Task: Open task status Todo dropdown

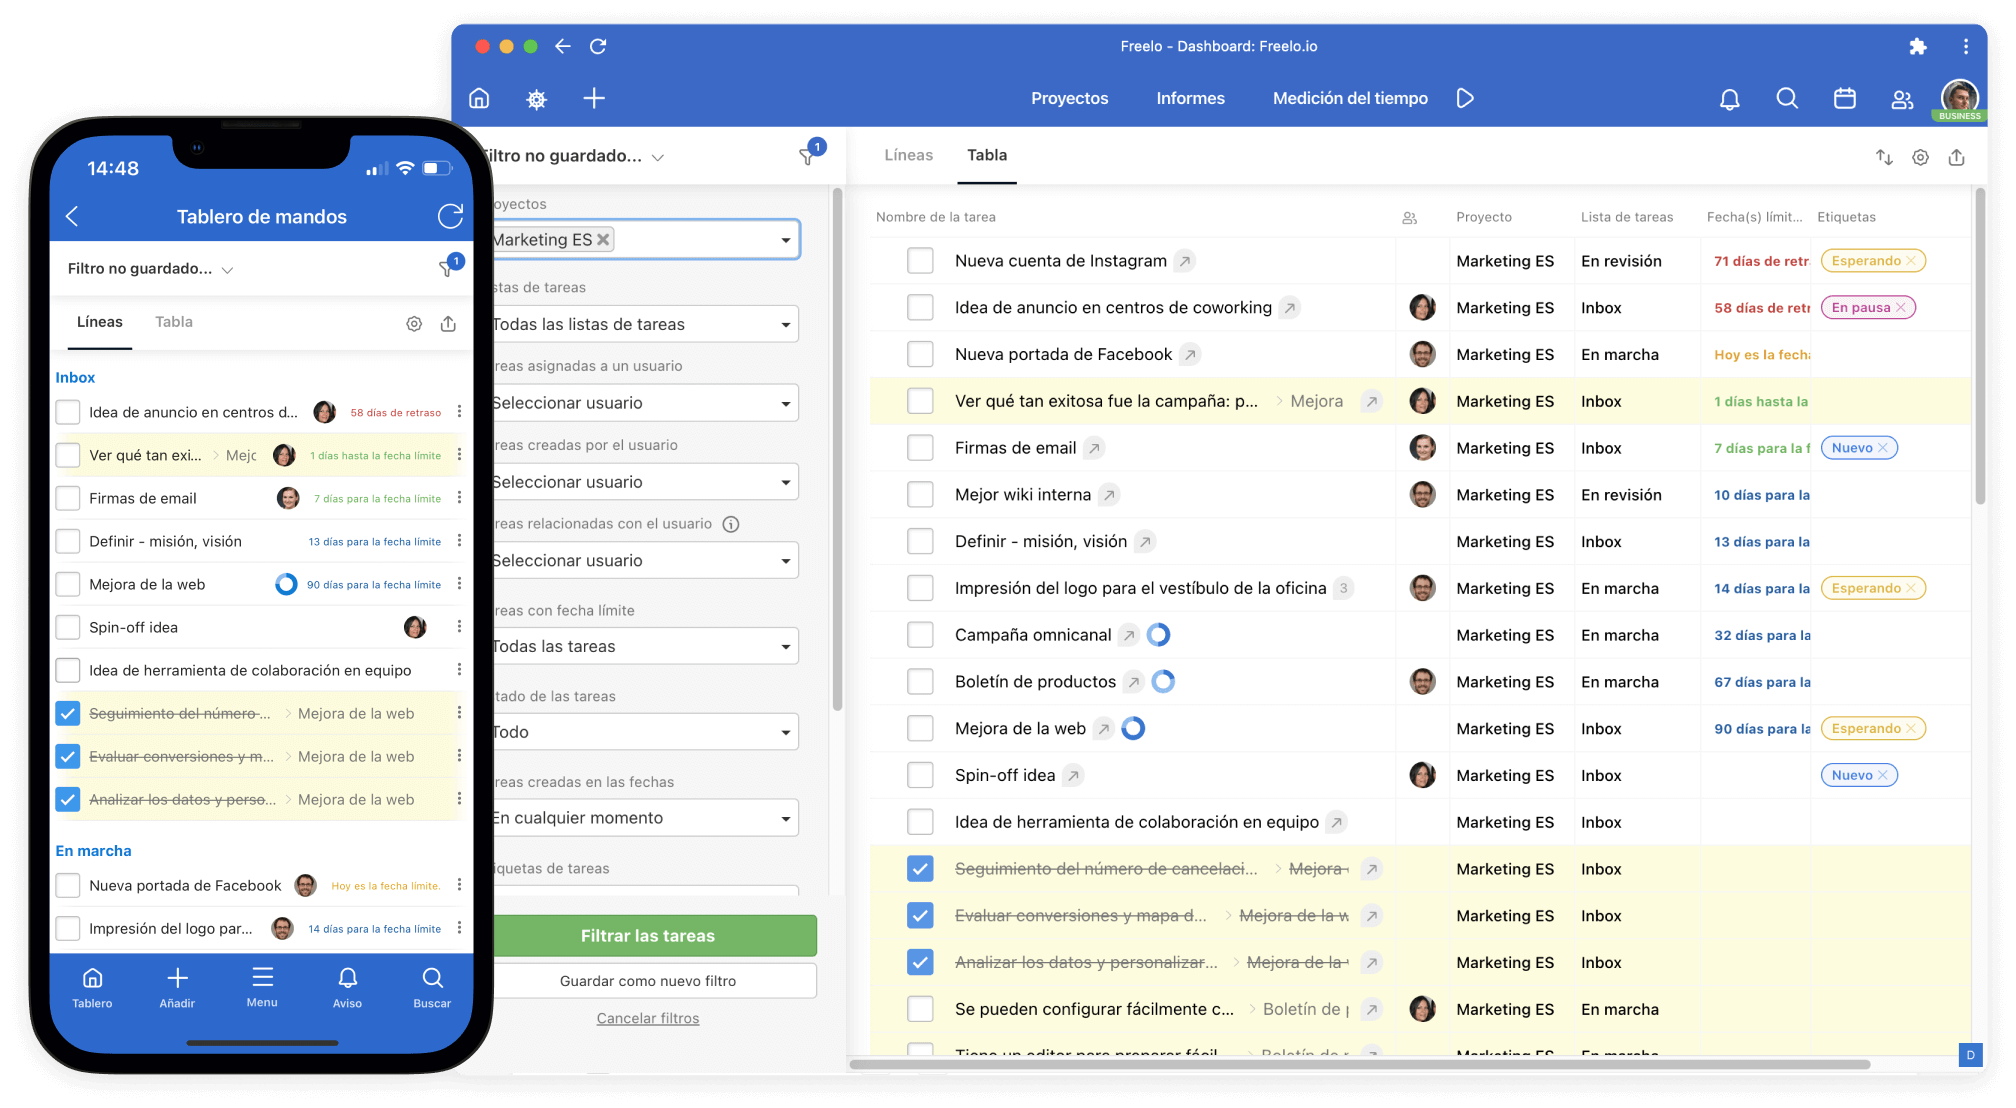Action: tap(645, 732)
